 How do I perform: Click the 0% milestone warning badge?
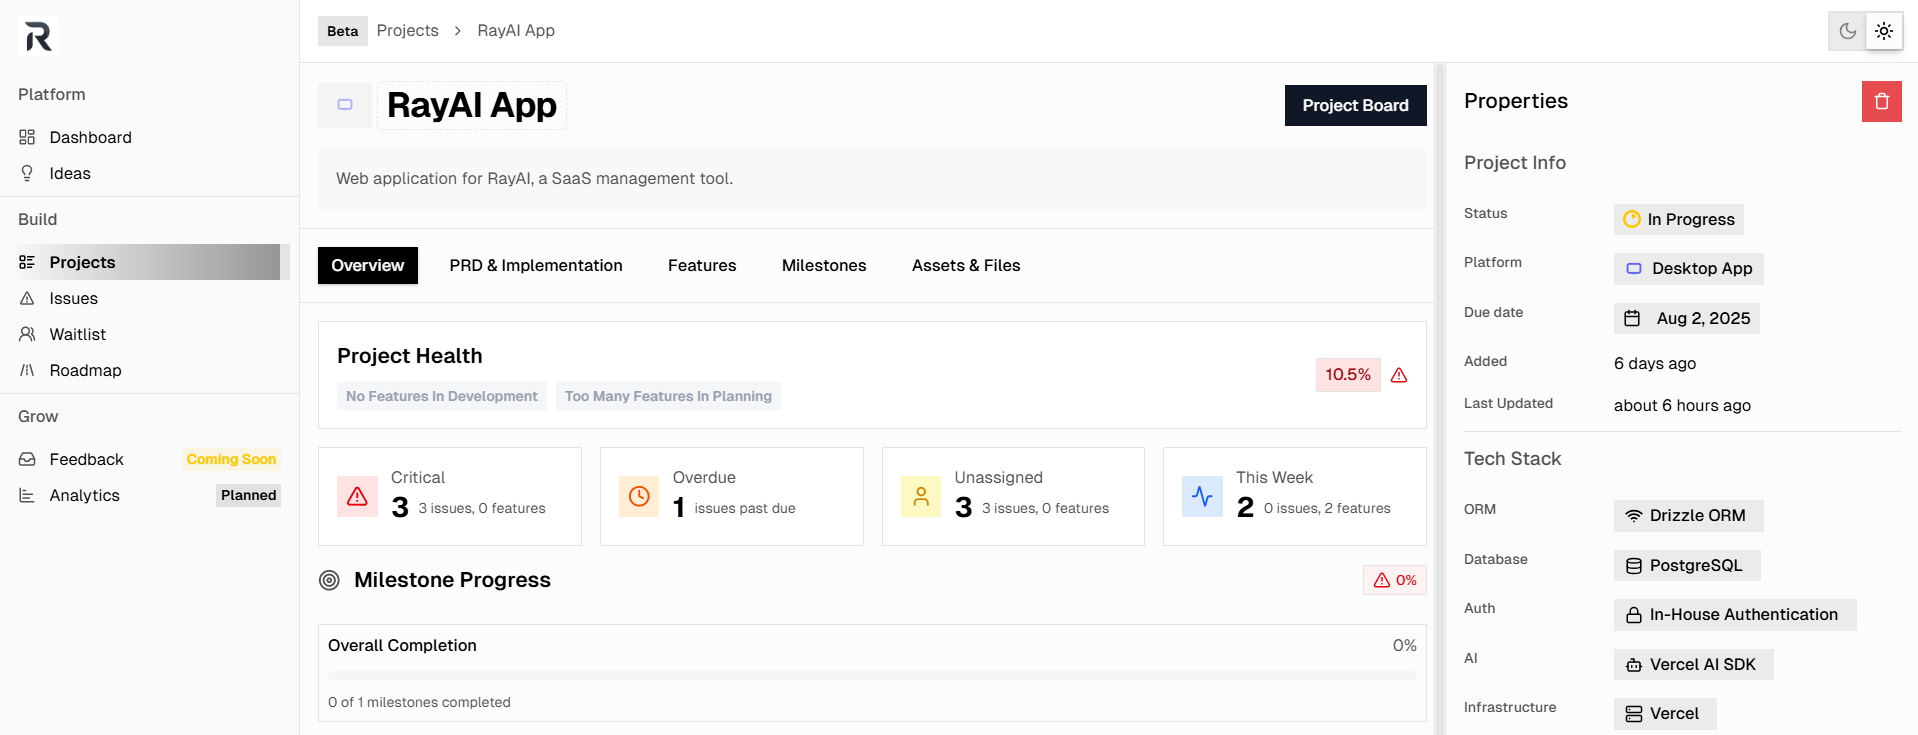(1394, 580)
